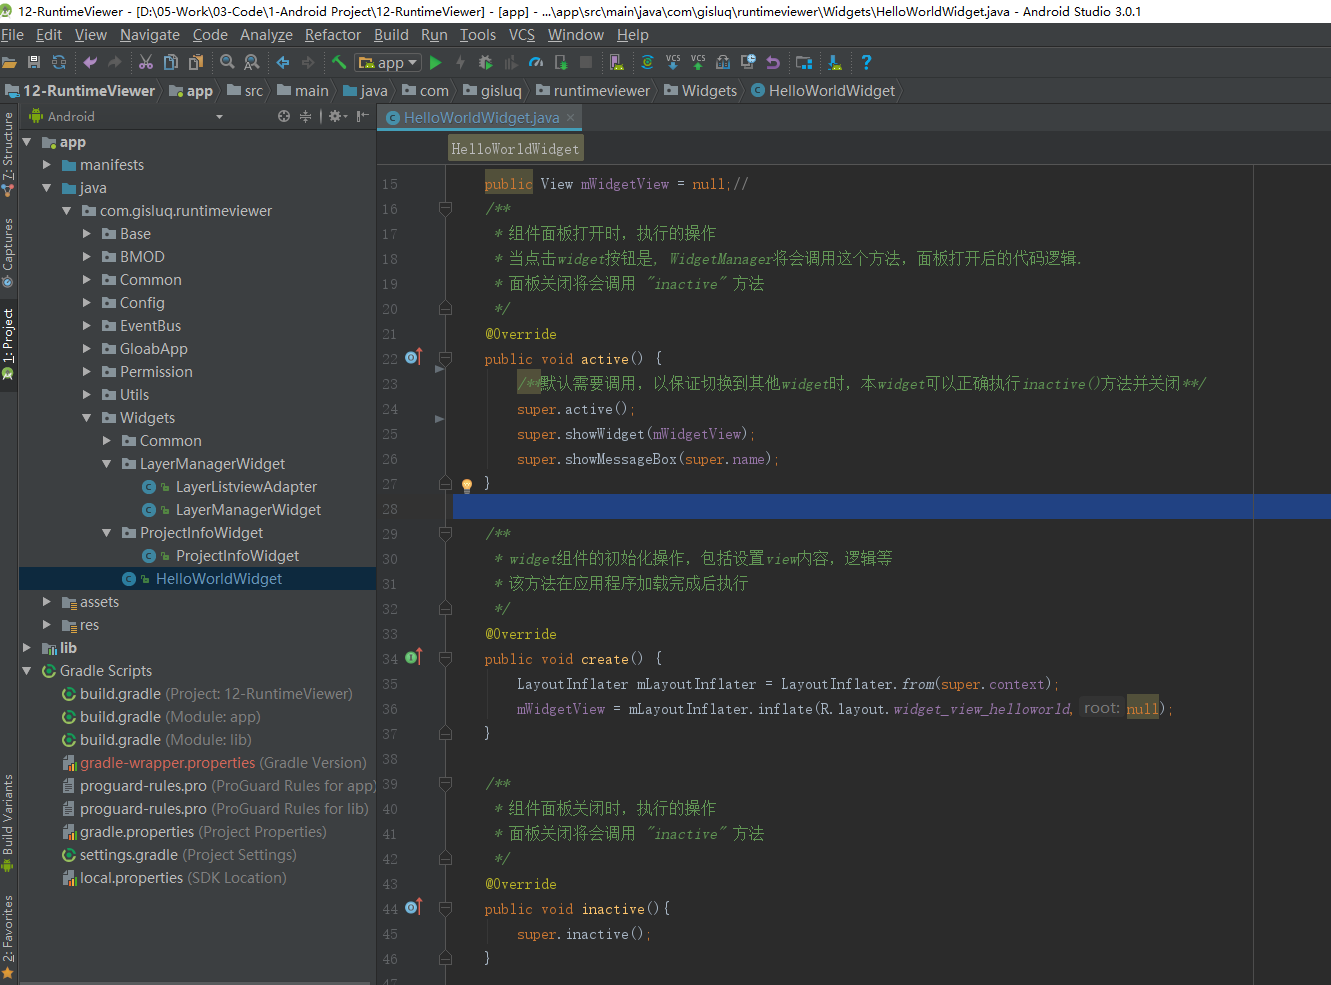The height and width of the screenshot is (985, 1331).
Task: Click Scroll from Source target icon
Action: pos(284,116)
